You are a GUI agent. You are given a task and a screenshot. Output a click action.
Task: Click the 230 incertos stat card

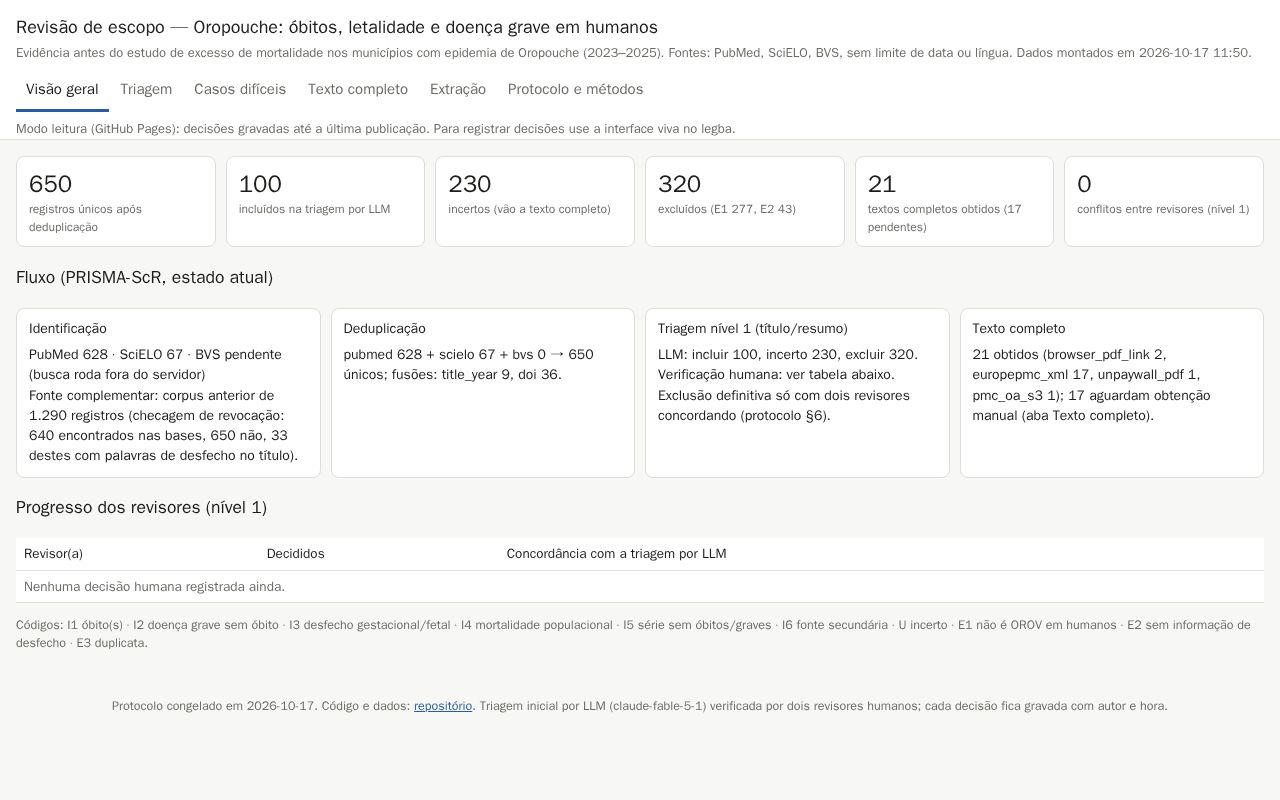coord(535,201)
